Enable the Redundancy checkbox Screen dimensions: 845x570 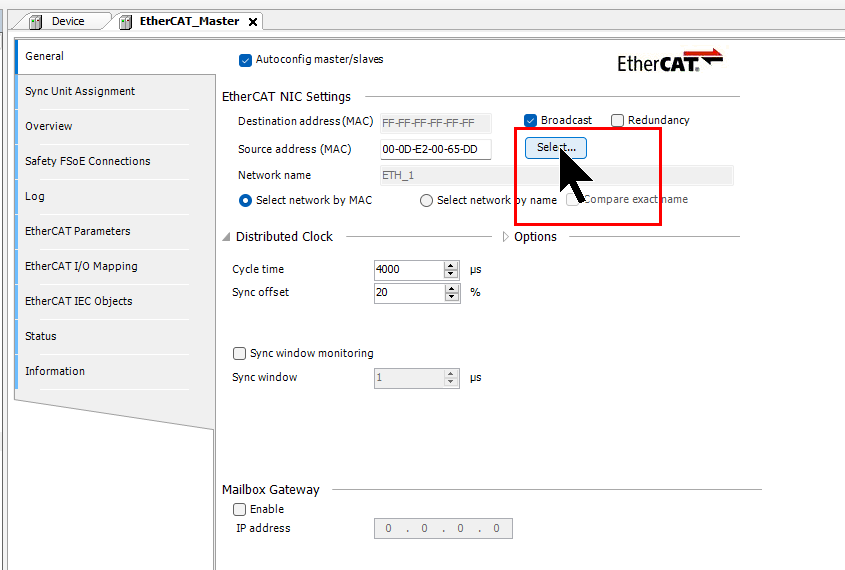click(617, 121)
